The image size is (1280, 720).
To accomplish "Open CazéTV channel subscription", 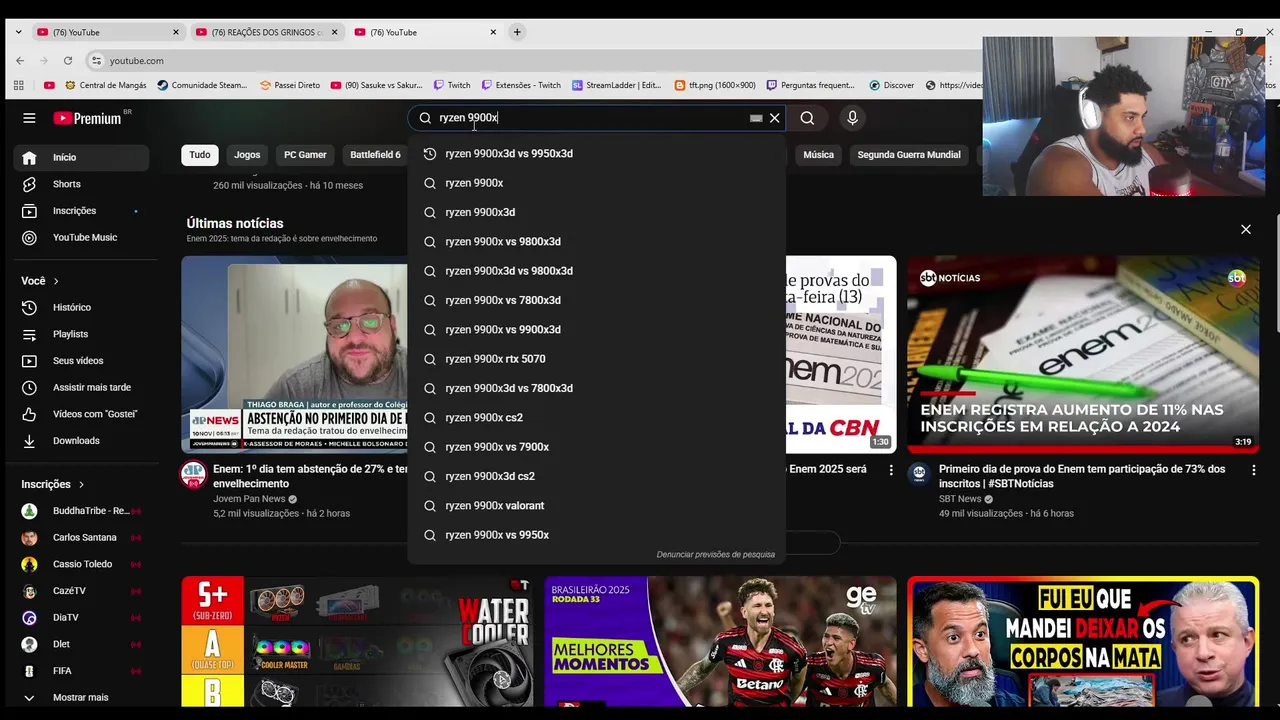I will pos(81,591).
